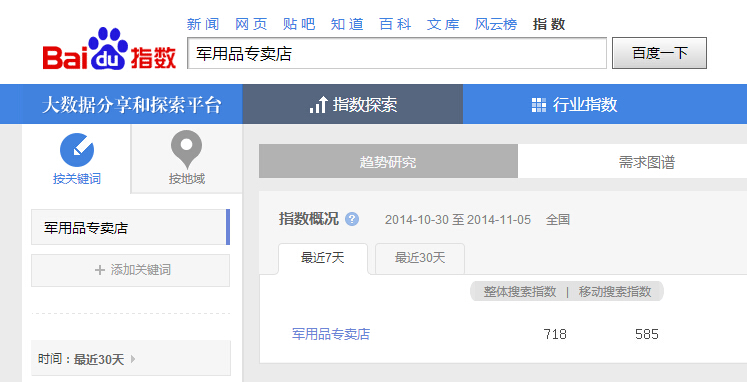Click the Baidu 指数 logo

(110, 49)
